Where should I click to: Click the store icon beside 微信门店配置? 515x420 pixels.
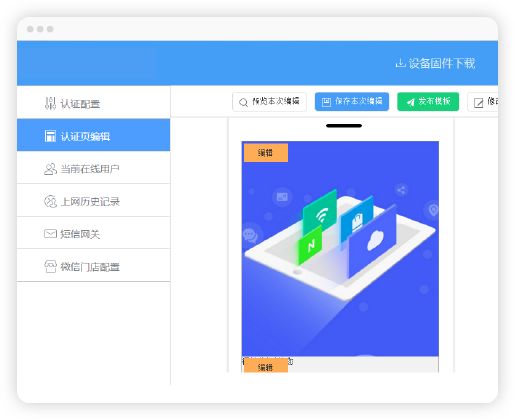(x=50, y=266)
